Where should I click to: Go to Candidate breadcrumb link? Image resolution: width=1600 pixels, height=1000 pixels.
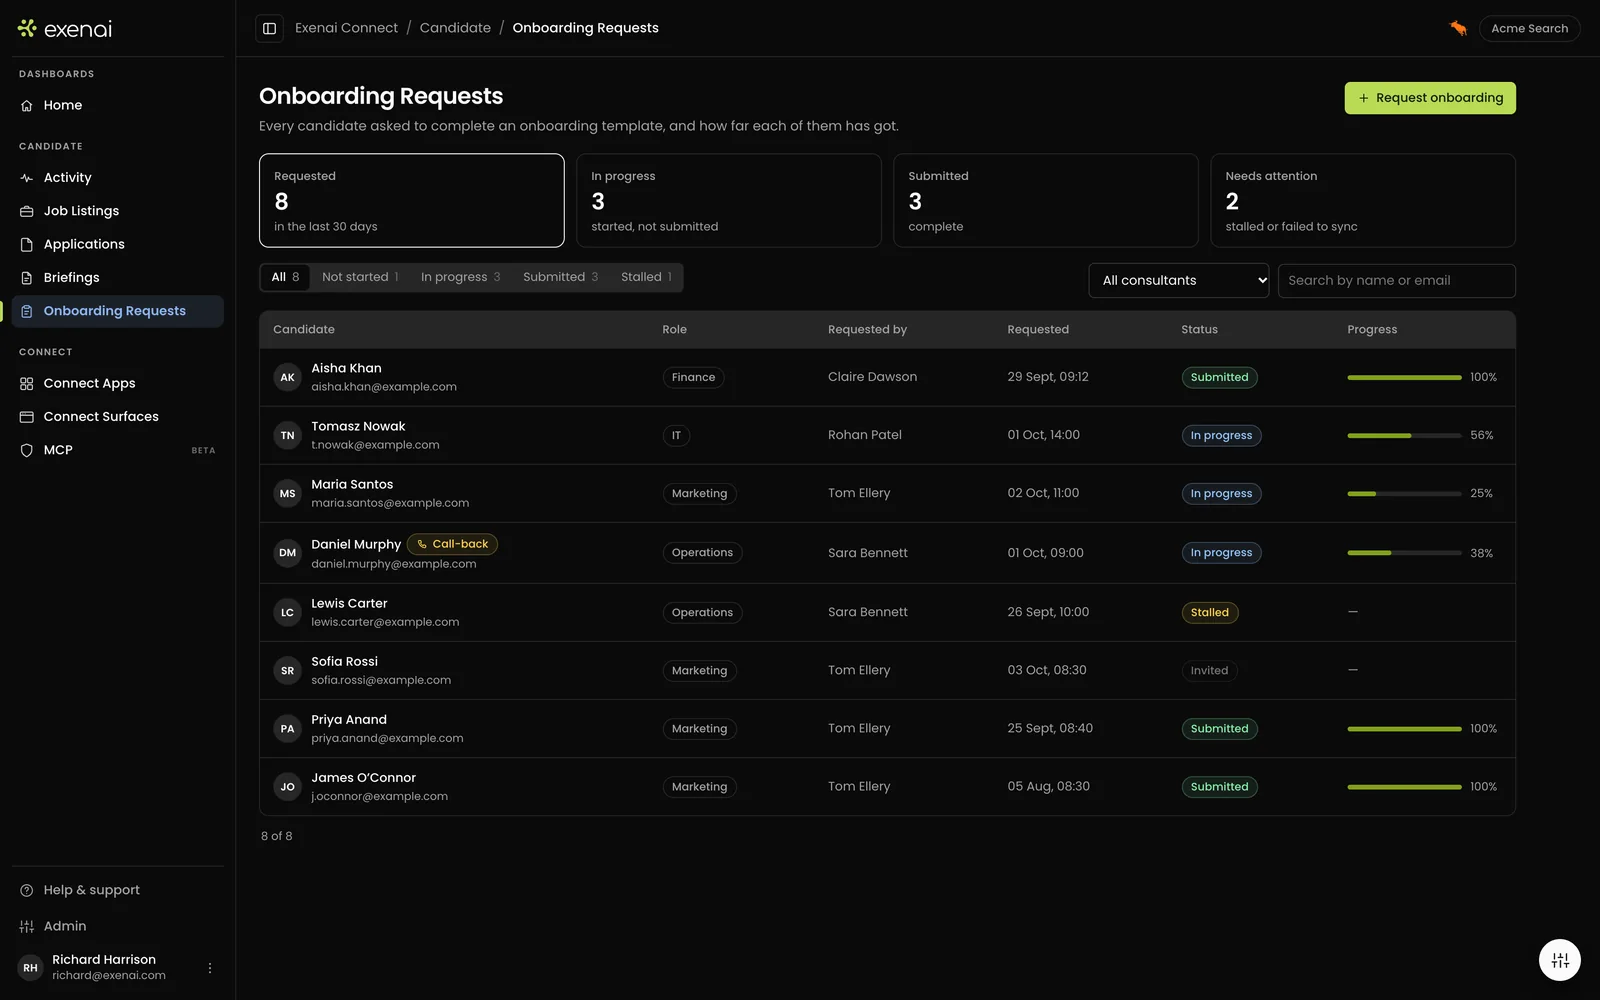455,28
